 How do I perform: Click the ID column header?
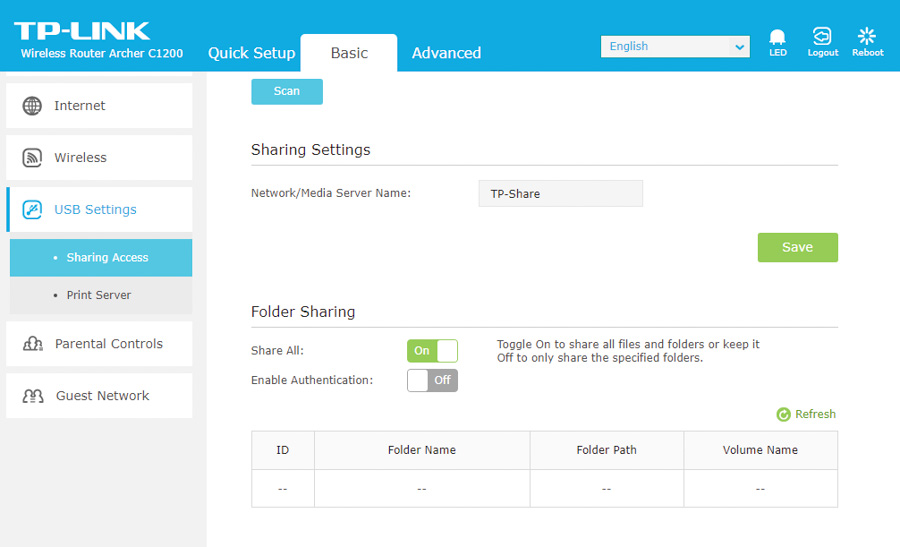(282, 450)
